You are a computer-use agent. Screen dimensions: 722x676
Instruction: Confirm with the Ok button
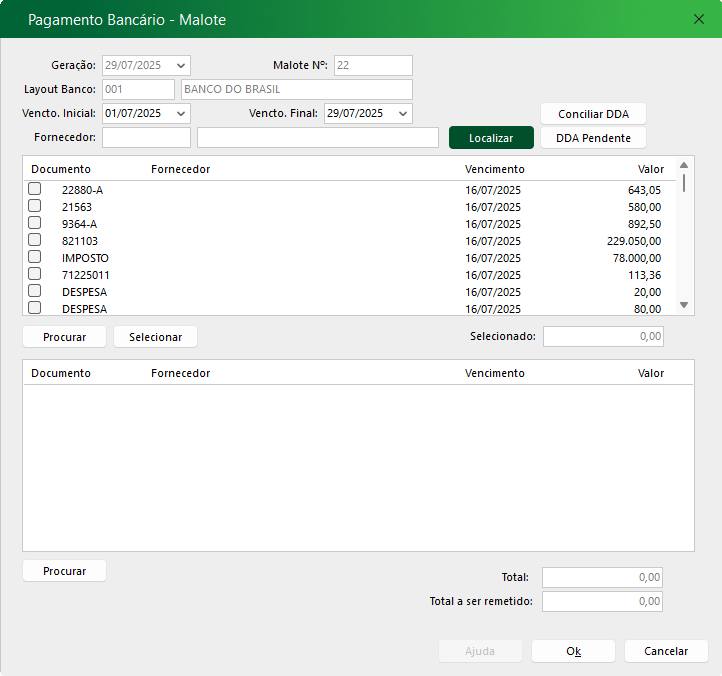(x=573, y=651)
